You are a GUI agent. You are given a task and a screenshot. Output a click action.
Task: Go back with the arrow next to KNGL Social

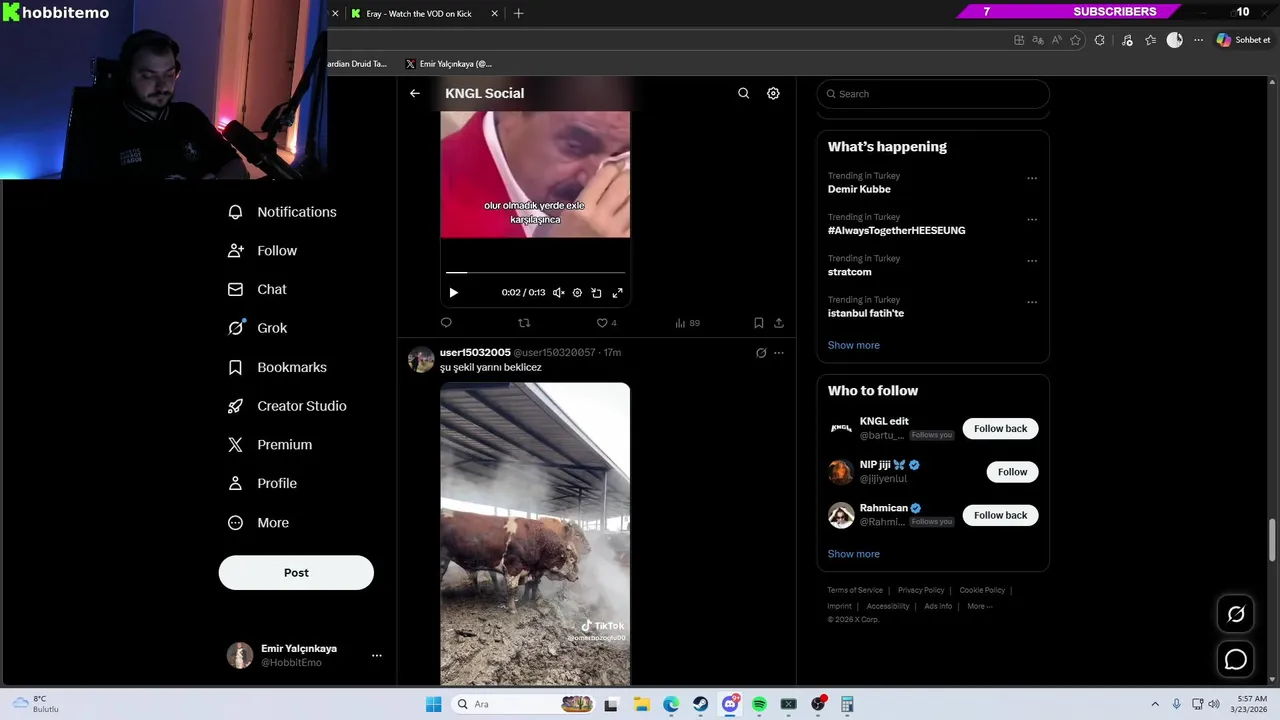[x=415, y=93]
